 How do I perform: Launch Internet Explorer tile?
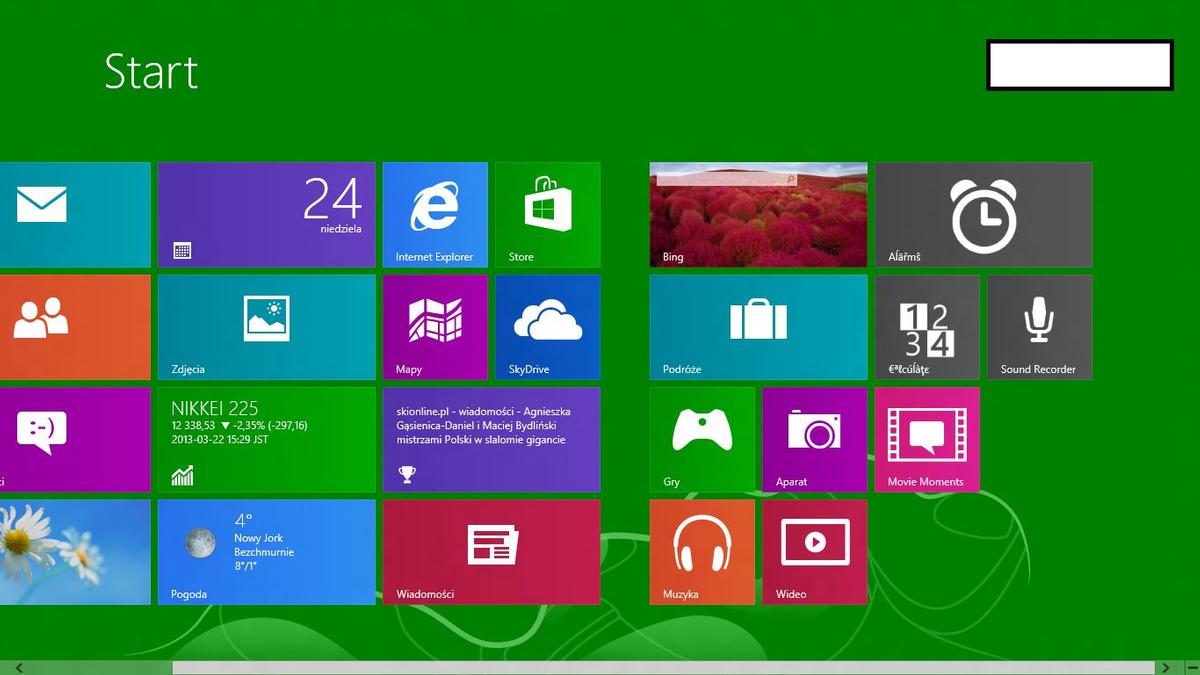[x=435, y=215]
